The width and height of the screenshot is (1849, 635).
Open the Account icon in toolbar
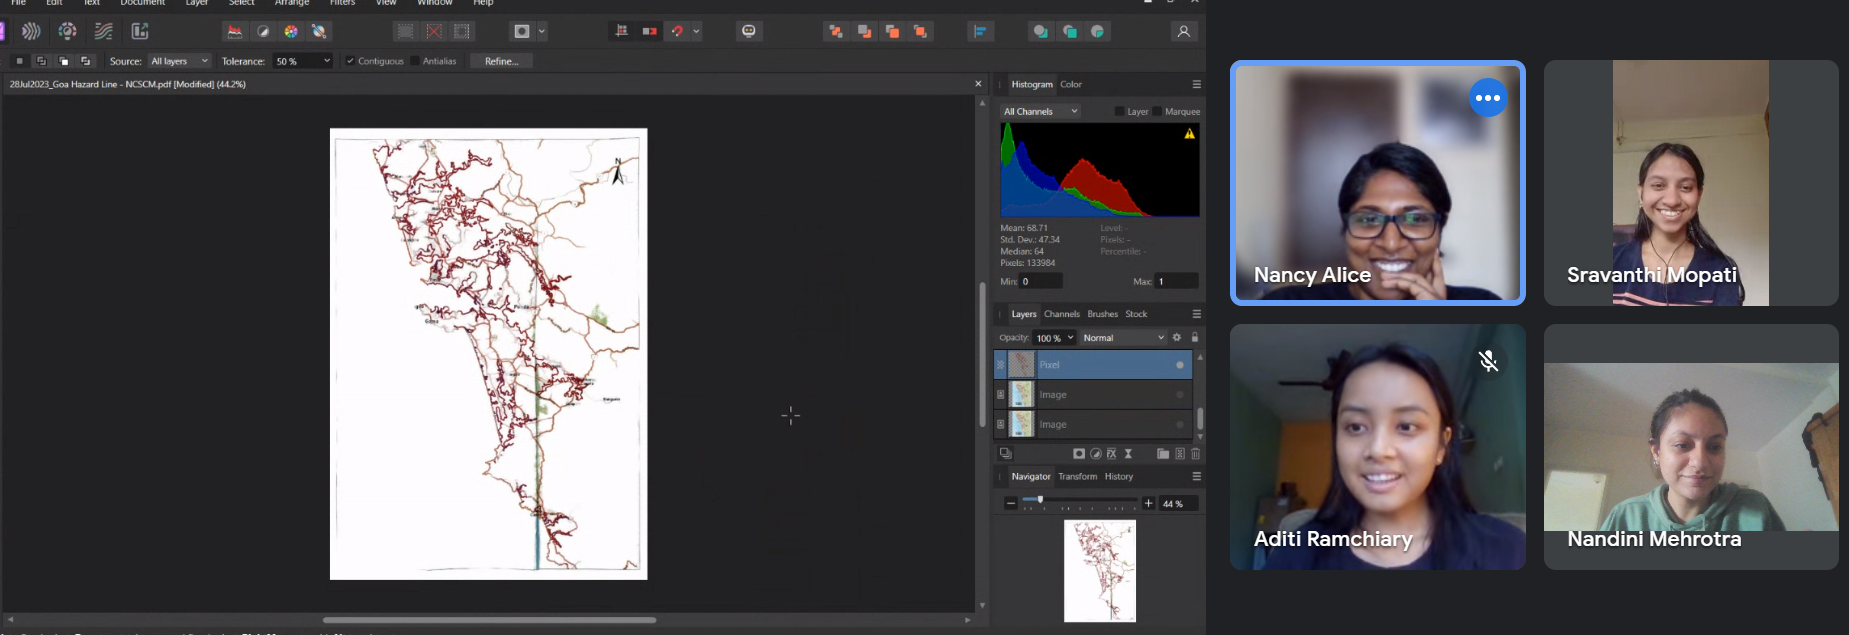click(x=1184, y=32)
